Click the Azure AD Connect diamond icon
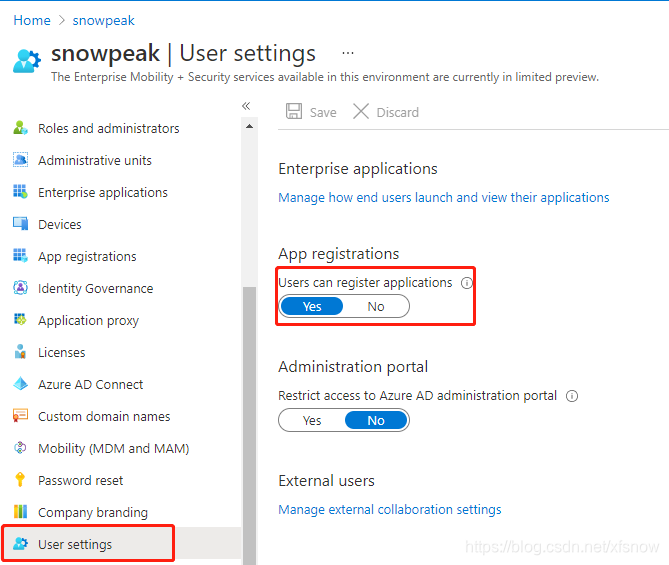 pyautogui.click(x=20, y=384)
